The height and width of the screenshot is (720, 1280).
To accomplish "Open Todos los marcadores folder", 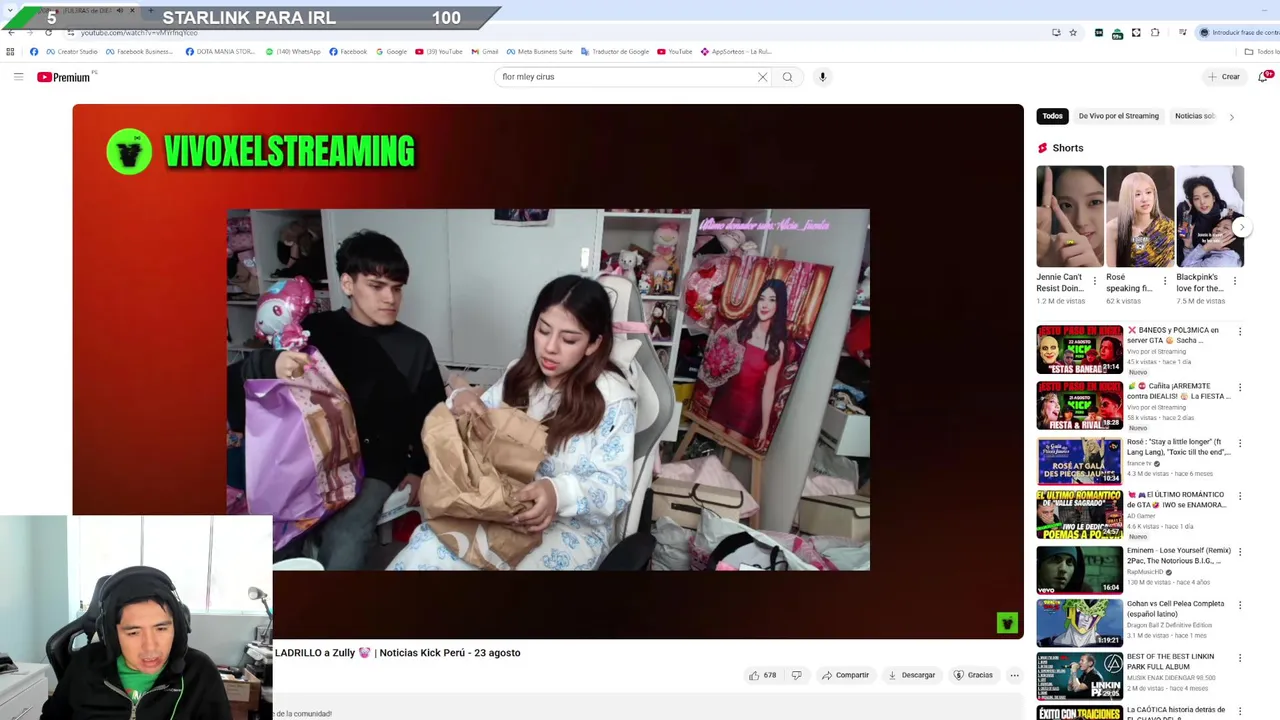I will [1262, 51].
